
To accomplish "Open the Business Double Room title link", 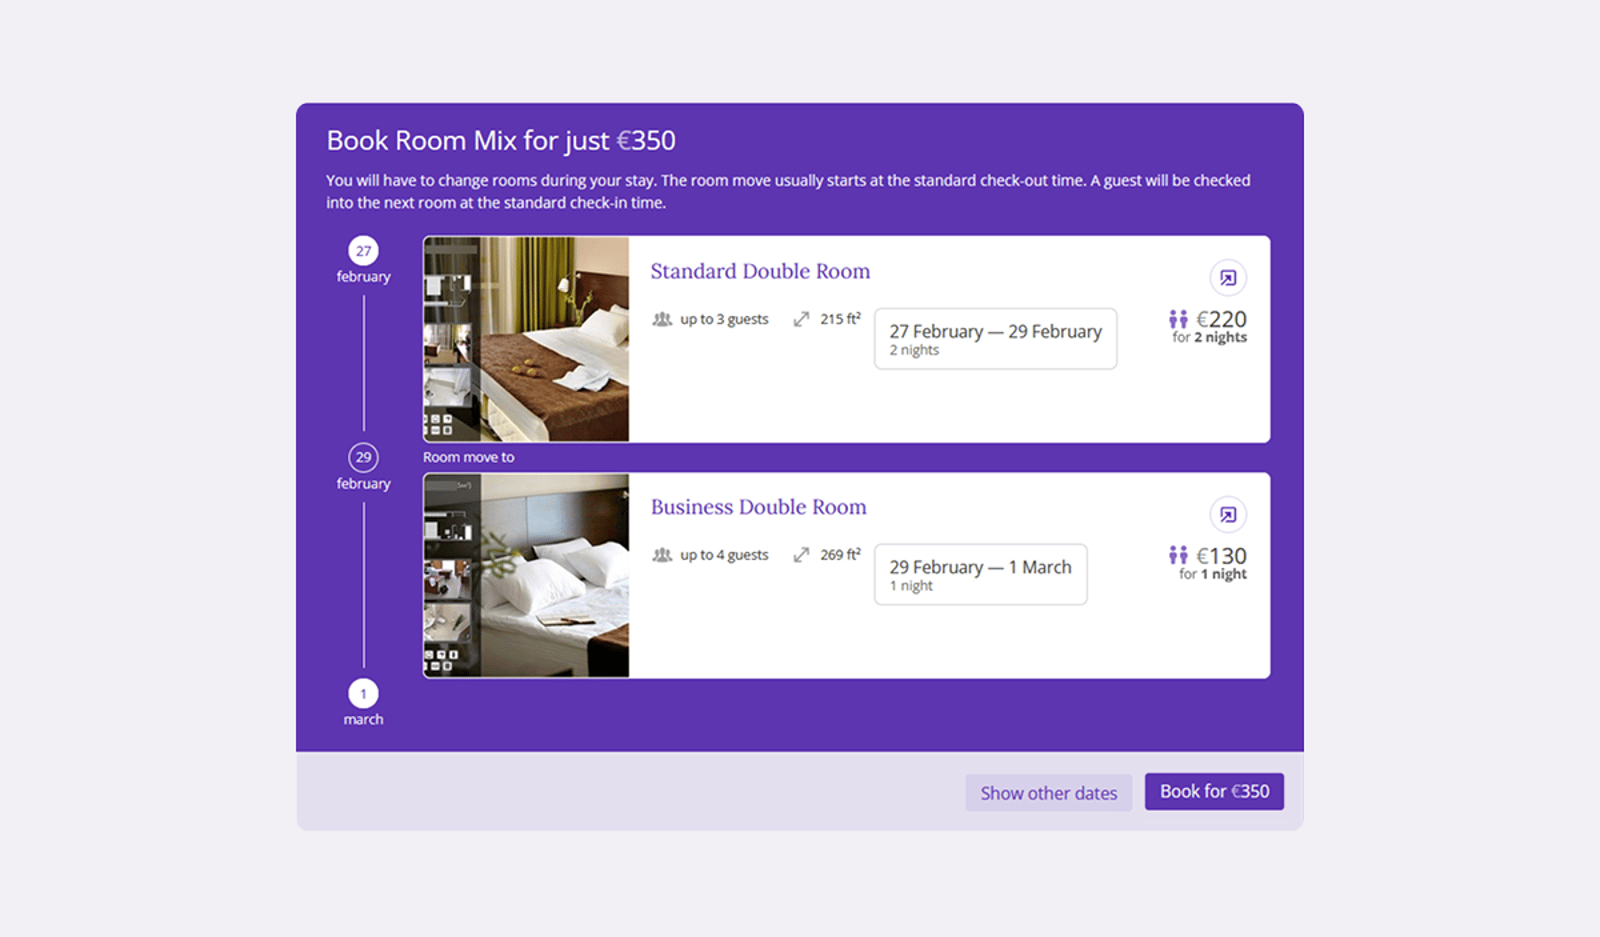I will click(758, 507).
